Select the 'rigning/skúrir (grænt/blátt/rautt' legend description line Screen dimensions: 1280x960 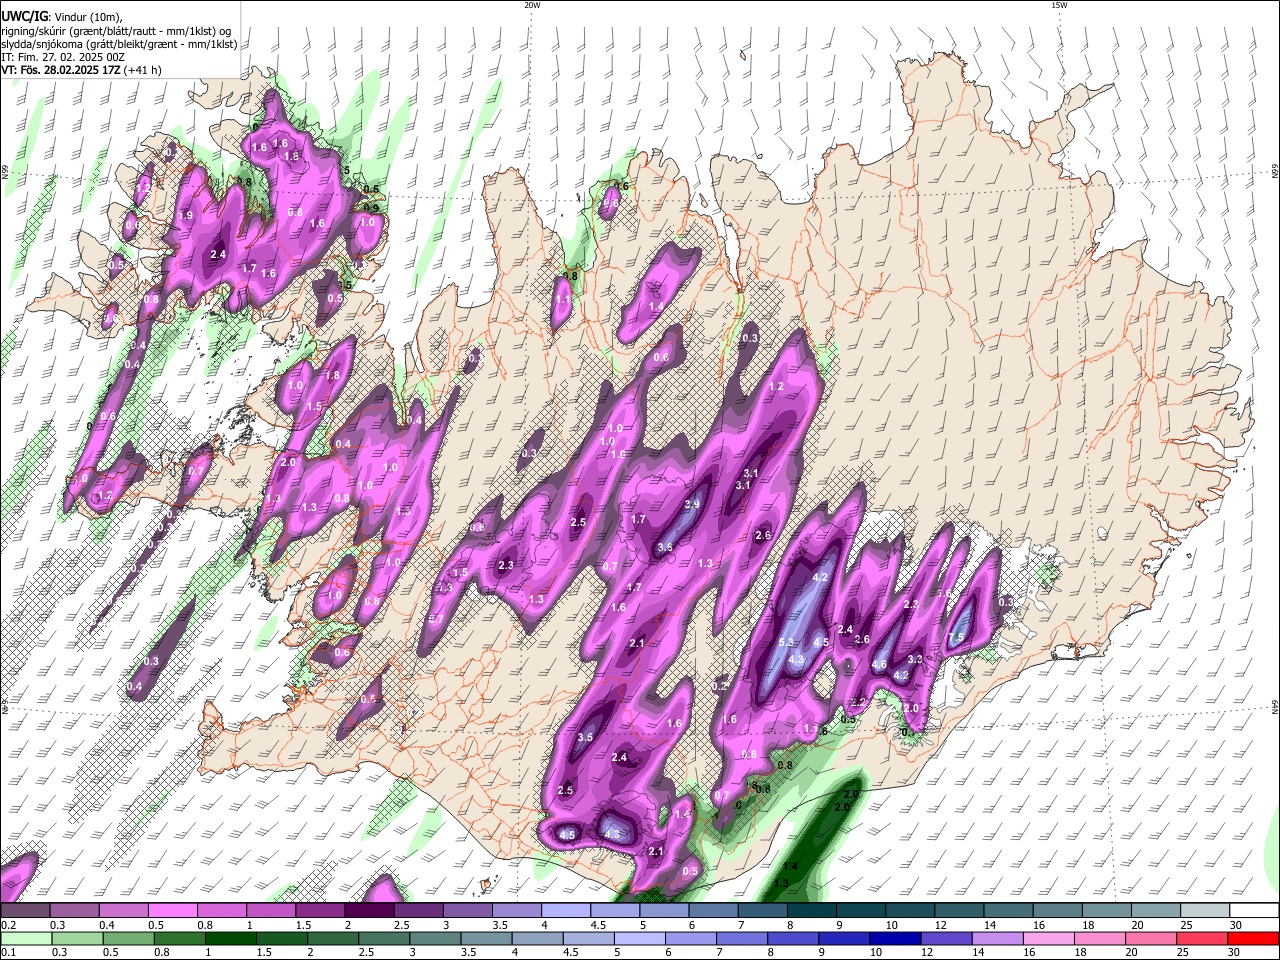click(x=116, y=31)
